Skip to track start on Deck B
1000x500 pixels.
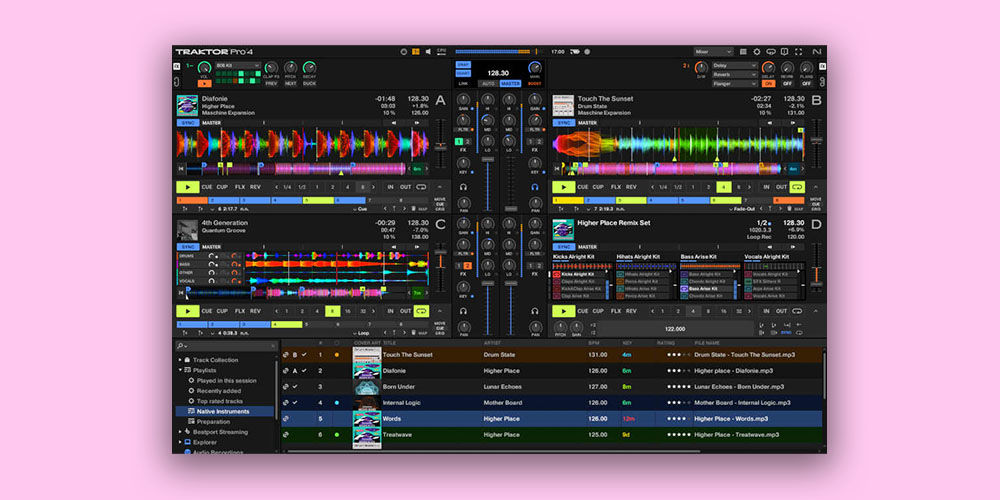pyautogui.click(x=557, y=169)
